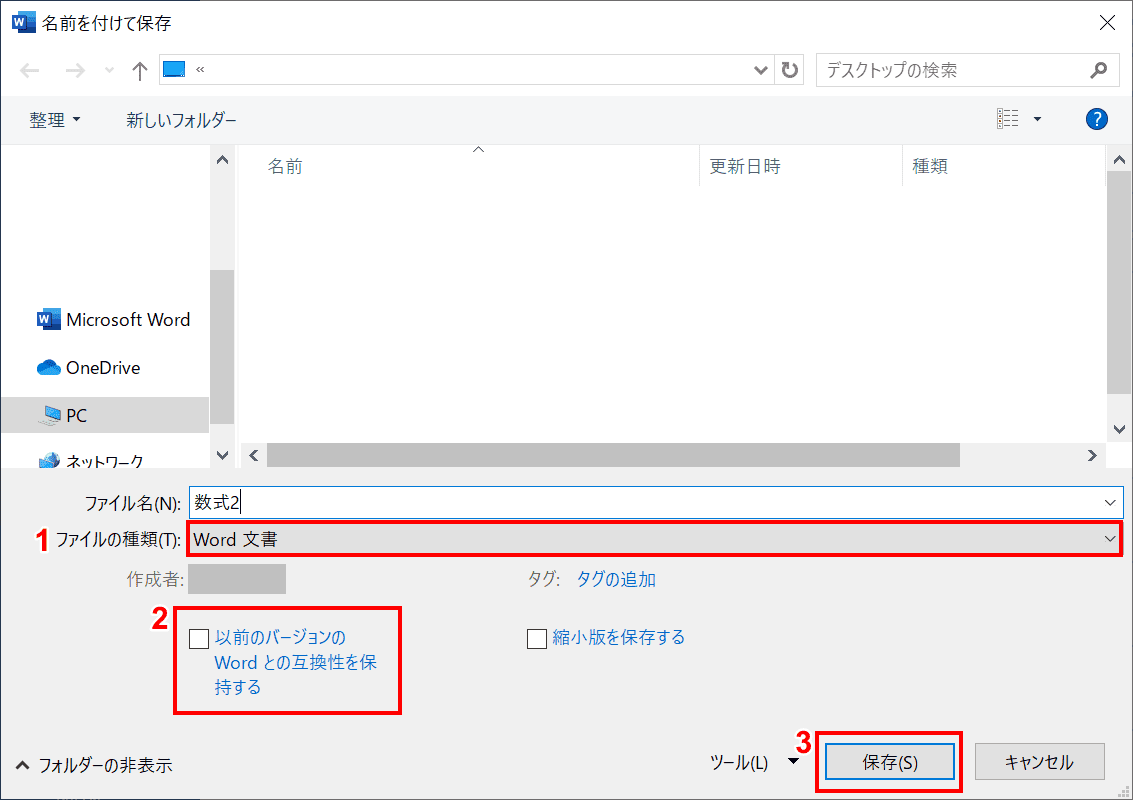Click the search magnifier icon
This screenshot has width=1133, height=800.
[x=1098, y=70]
